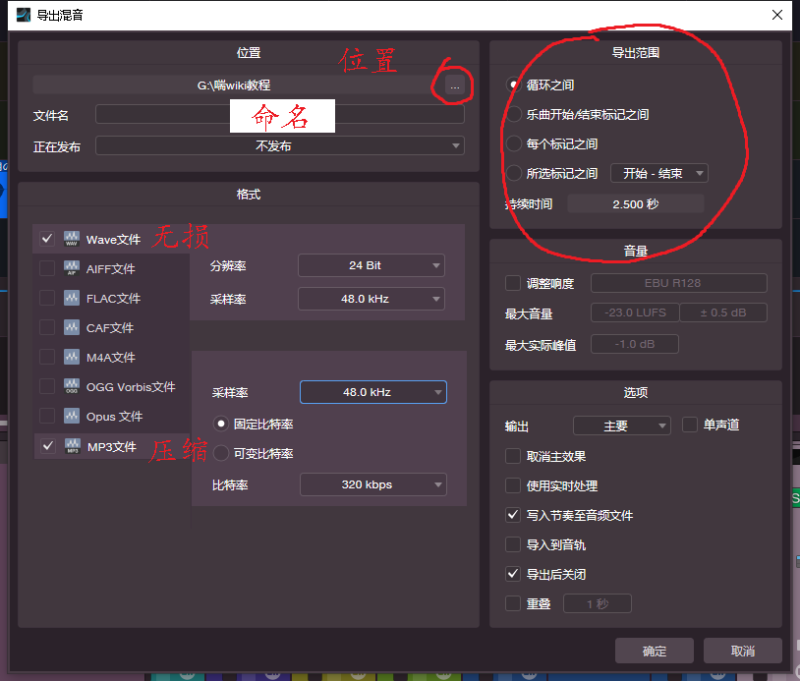Screen dimensions: 800x681
Task: Select 可变比特率 radio button
Action: pyautogui.click(x=221, y=454)
